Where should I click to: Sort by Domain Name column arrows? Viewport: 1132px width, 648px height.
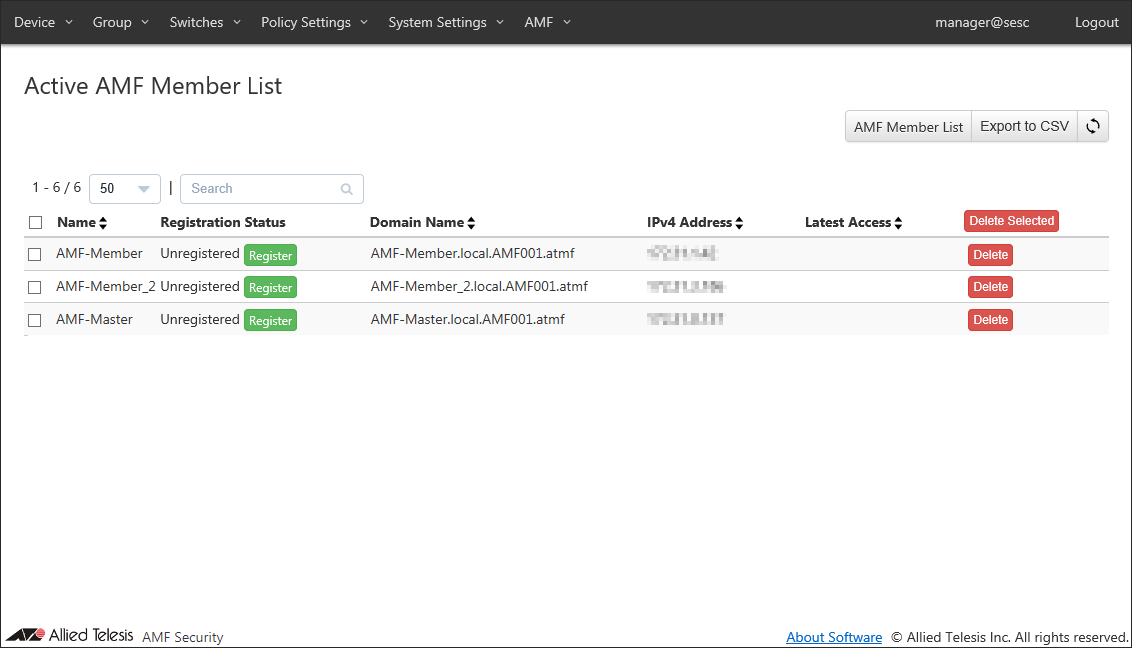(471, 223)
